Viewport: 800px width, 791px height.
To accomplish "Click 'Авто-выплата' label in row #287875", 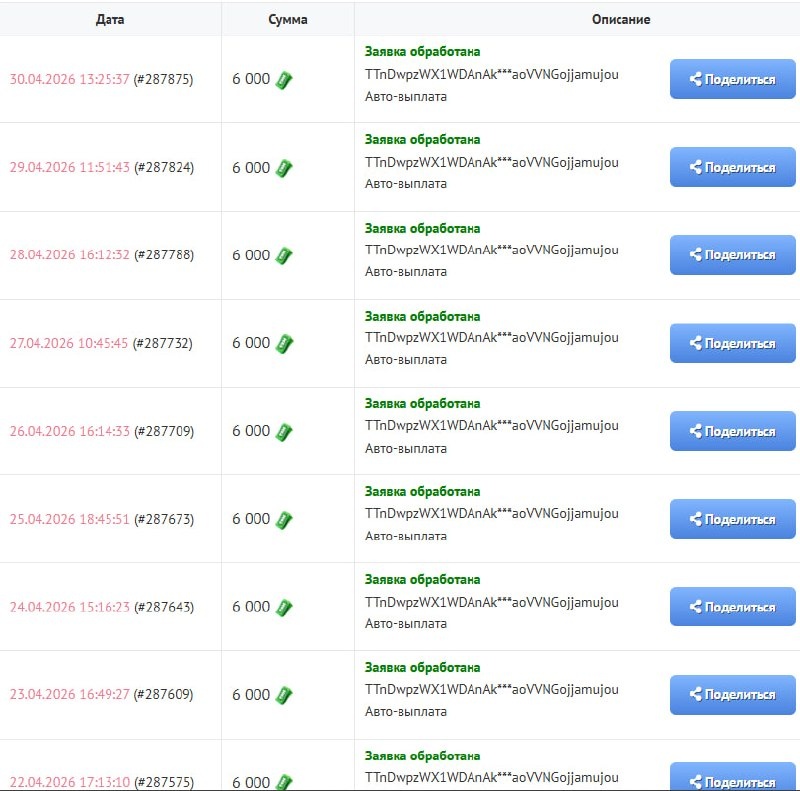I will click(x=406, y=96).
